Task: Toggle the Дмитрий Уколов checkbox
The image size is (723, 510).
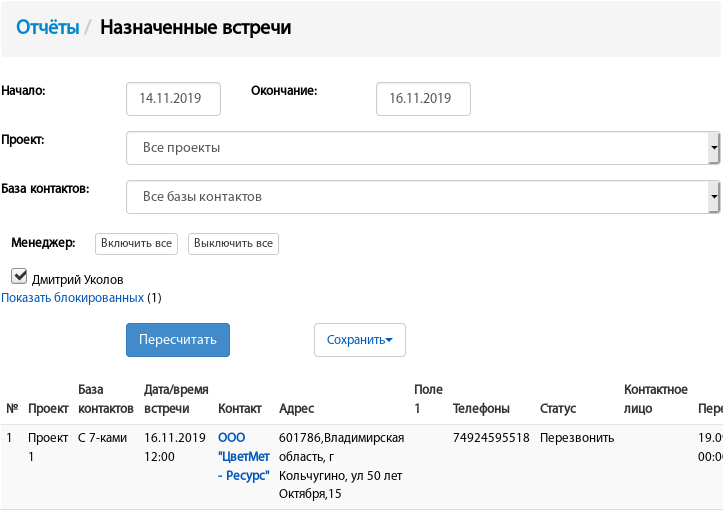Action: (x=19, y=276)
